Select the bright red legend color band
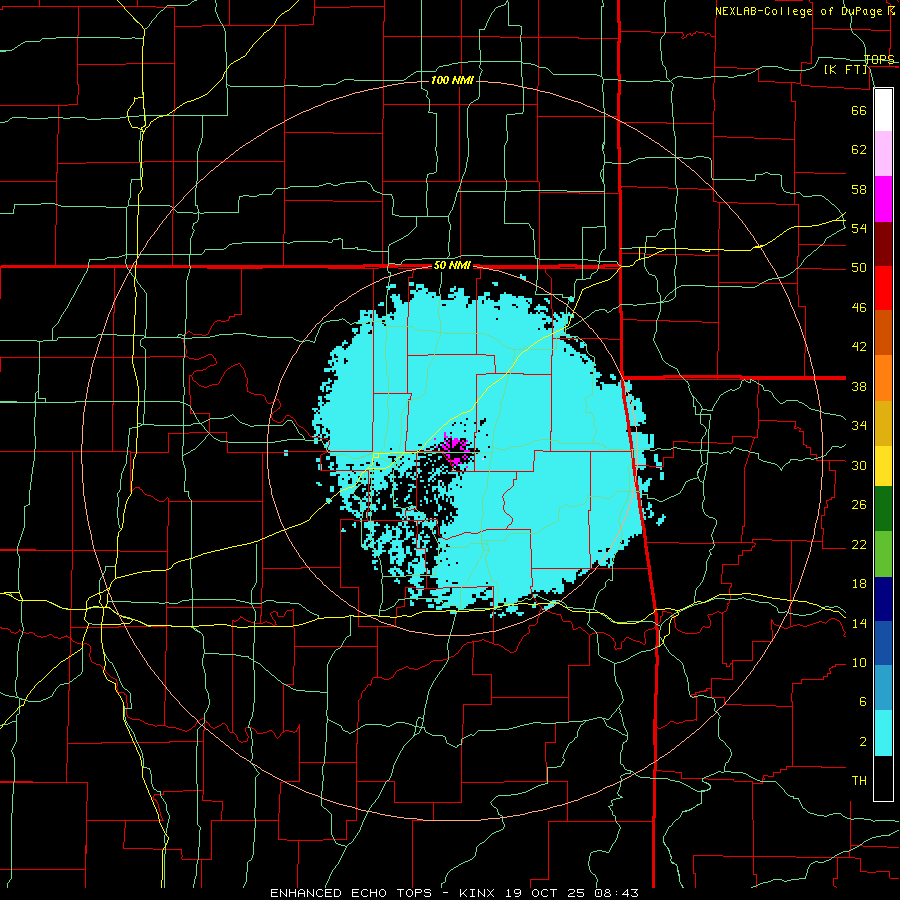 [883, 288]
